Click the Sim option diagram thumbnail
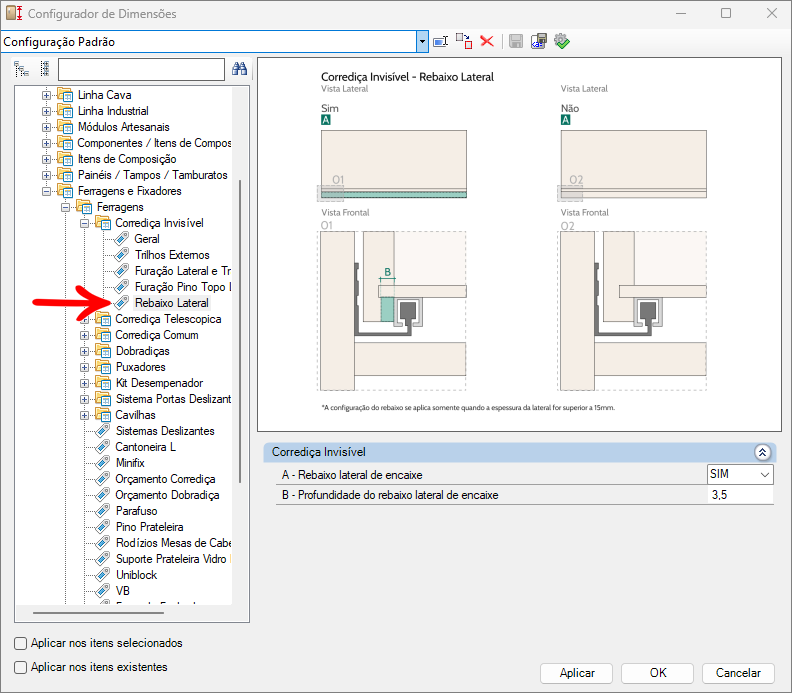This screenshot has height=693, width=792. [x=393, y=164]
